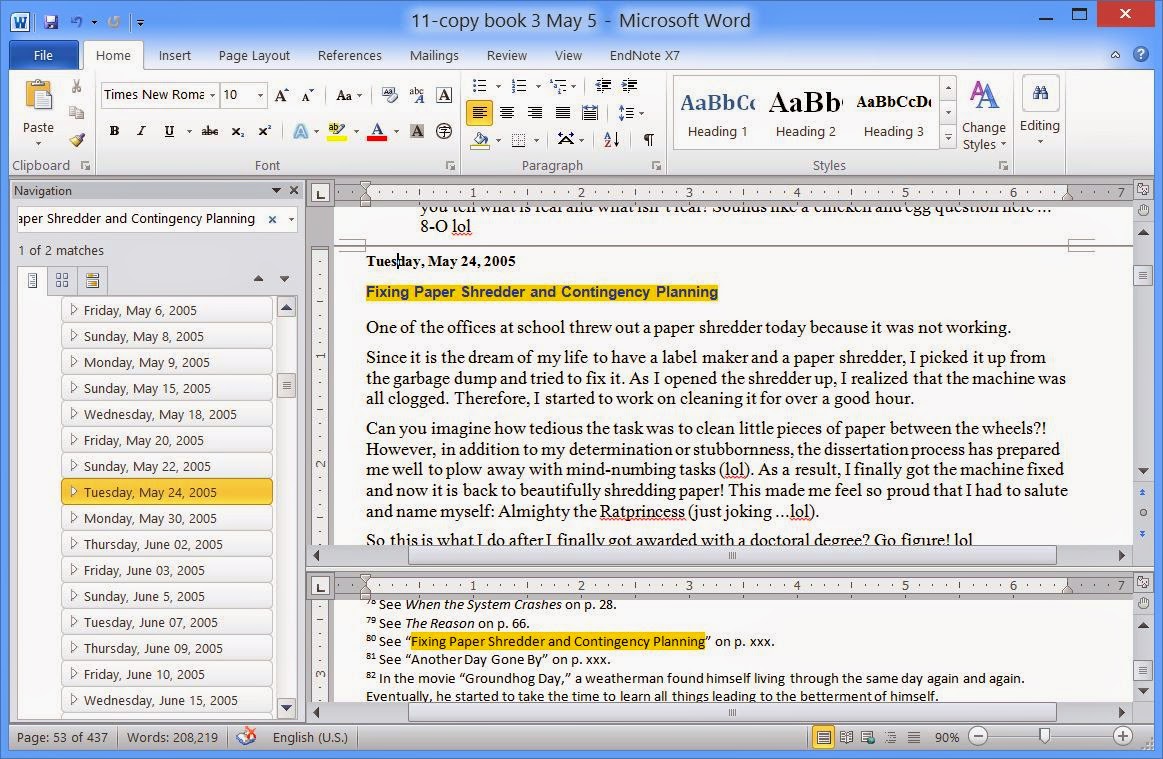Click the Clear Formatting icon
The width and height of the screenshot is (1163, 759).
(389, 95)
